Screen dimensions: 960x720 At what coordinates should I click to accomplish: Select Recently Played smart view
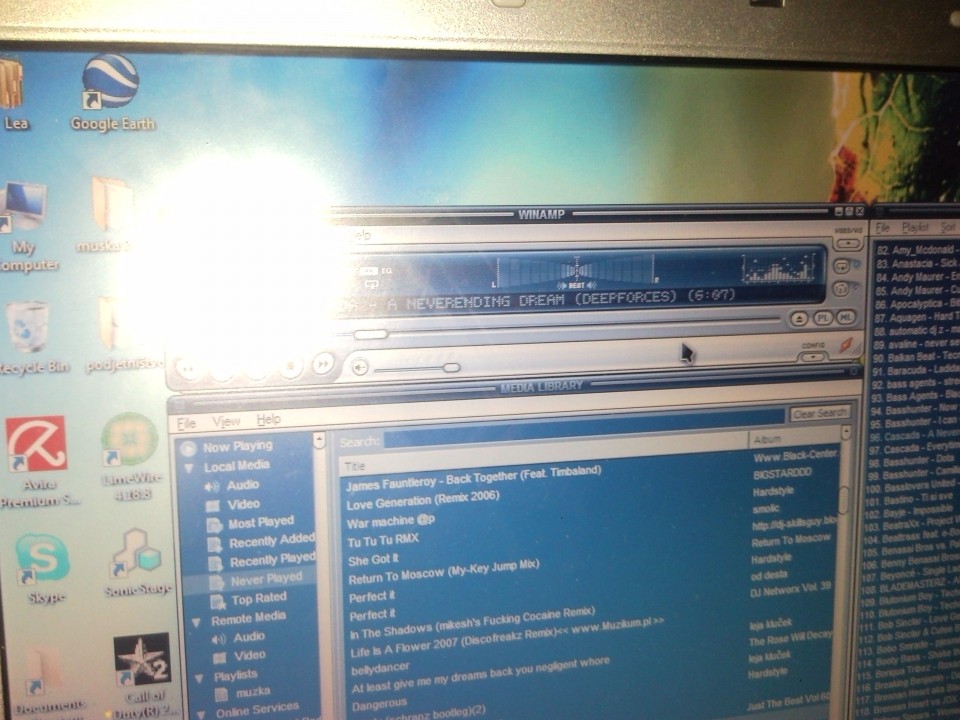tap(272, 560)
